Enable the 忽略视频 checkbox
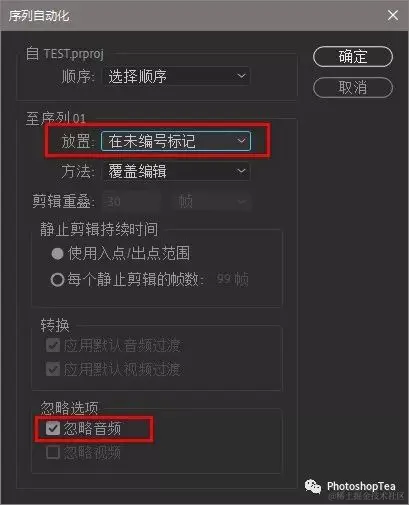This screenshot has height=505, width=409. [53, 452]
